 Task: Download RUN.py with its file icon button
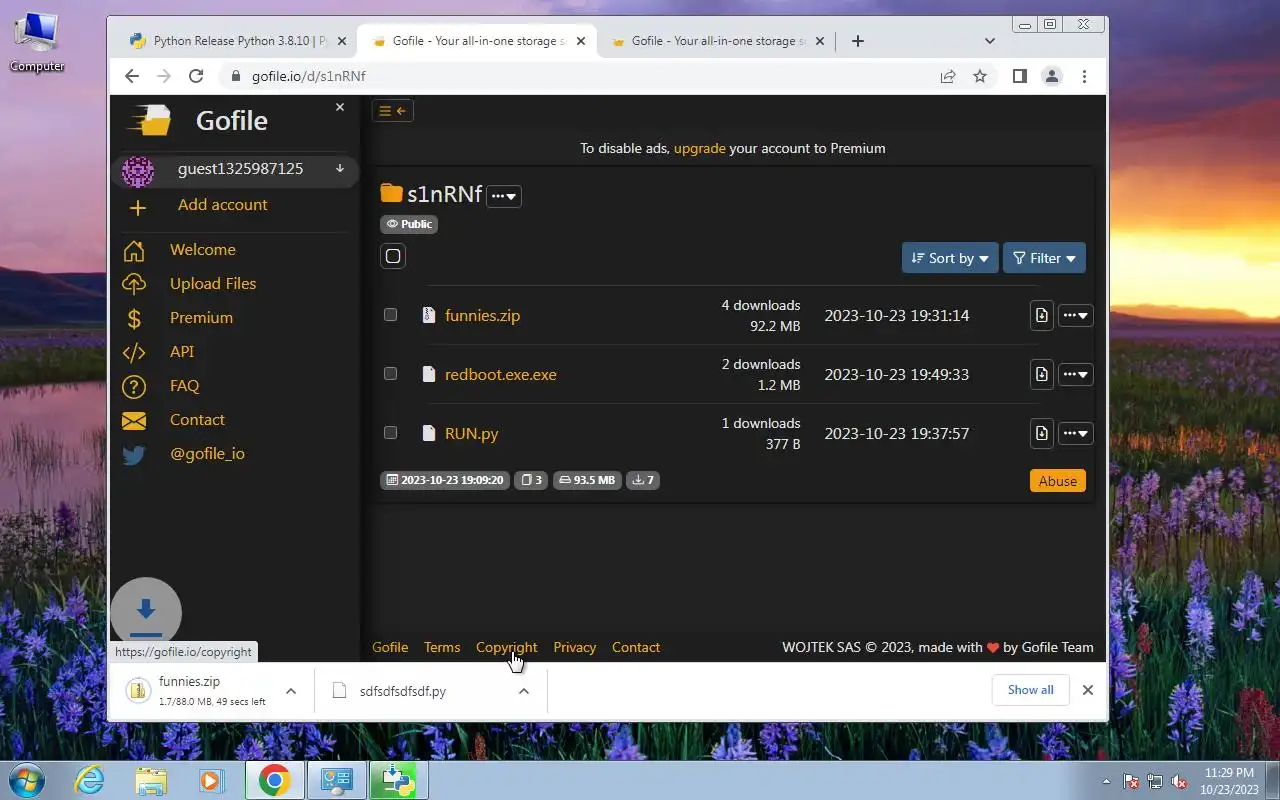click(x=1042, y=433)
